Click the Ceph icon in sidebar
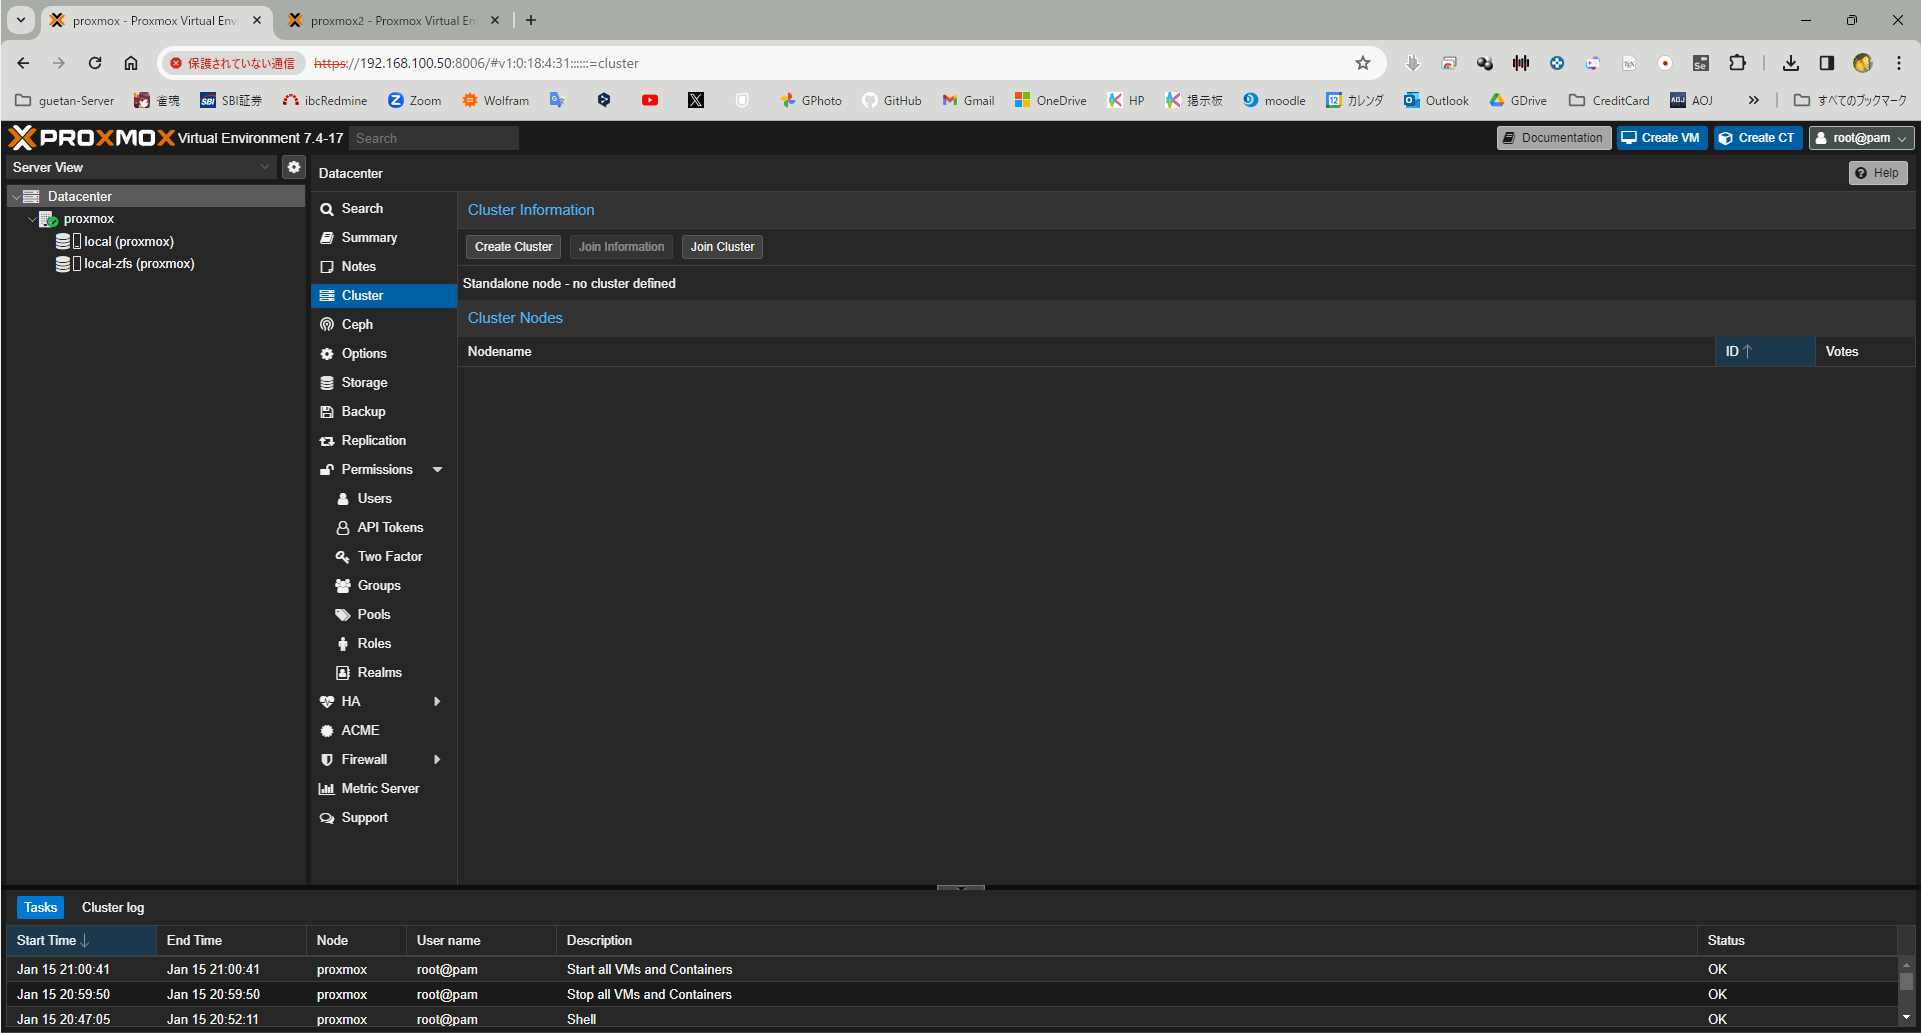 (327, 325)
